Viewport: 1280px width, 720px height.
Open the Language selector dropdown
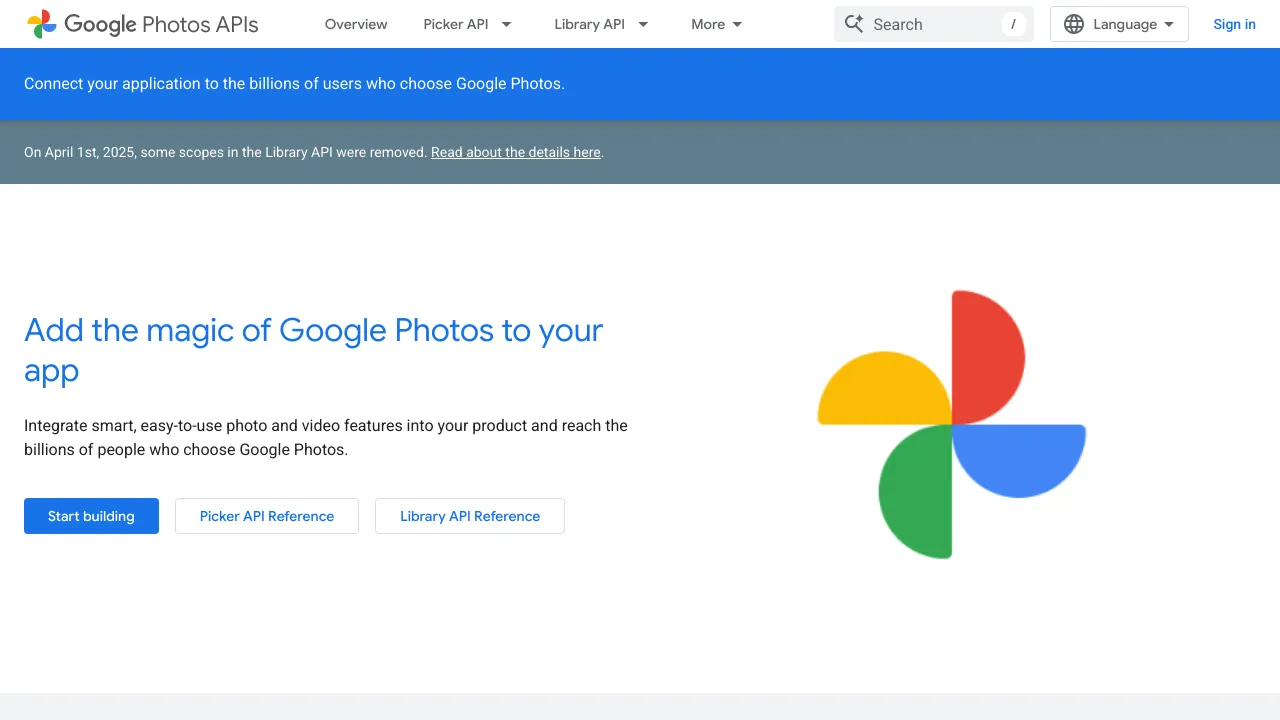[x=1119, y=24]
